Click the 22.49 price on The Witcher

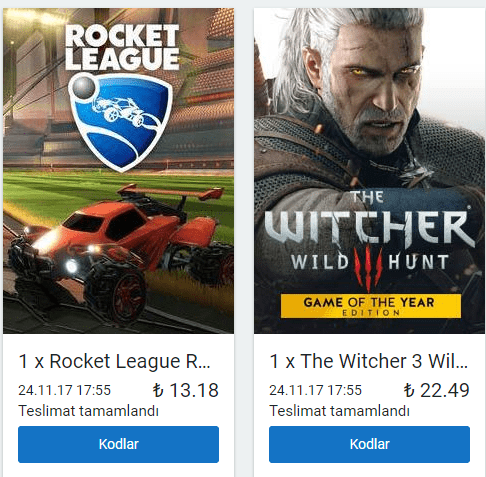pos(445,390)
